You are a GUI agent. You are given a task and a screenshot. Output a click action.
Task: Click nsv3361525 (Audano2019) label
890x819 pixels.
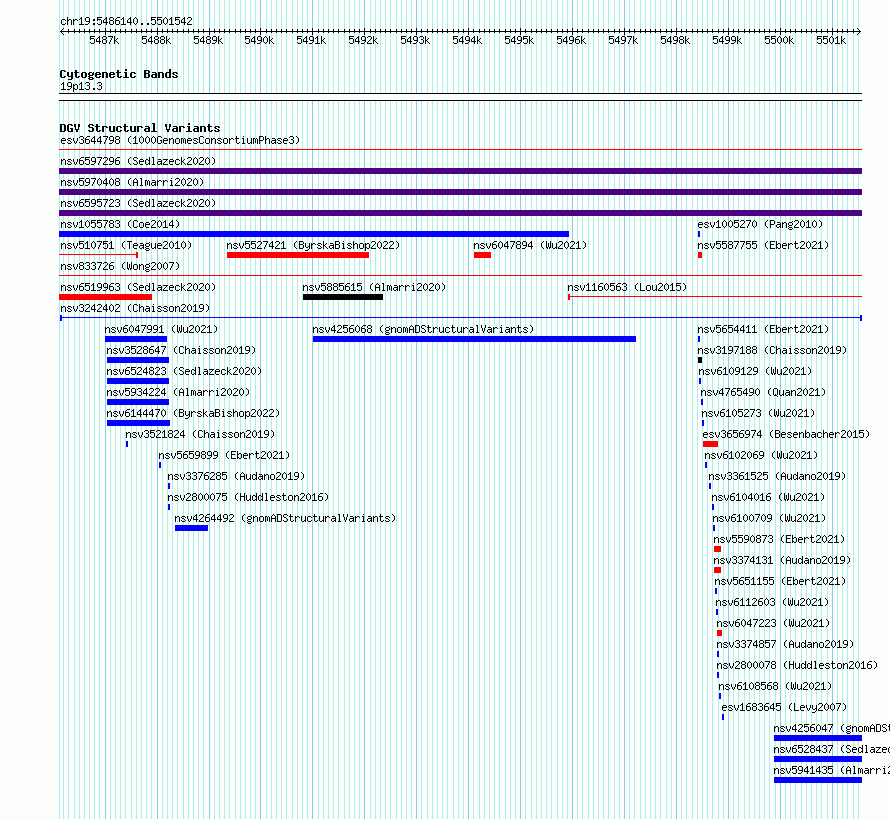click(777, 476)
